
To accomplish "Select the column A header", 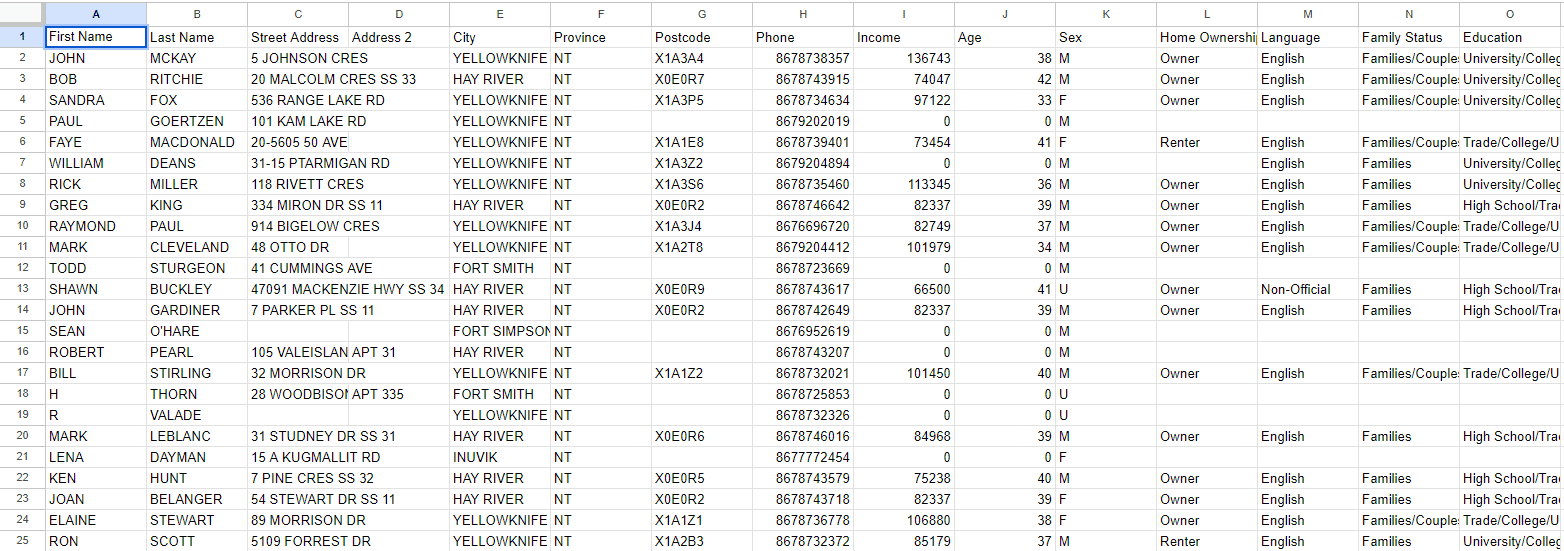I will (x=96, y=14).
